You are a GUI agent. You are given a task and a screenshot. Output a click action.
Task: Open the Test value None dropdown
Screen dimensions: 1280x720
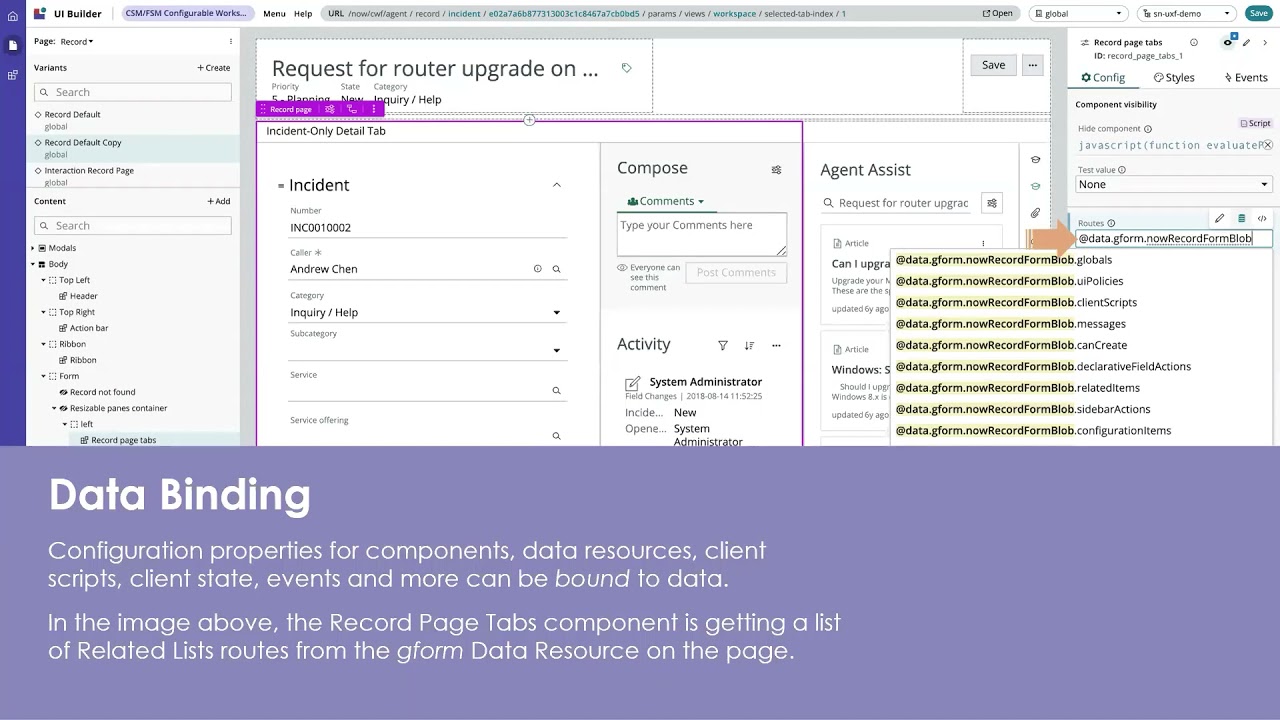pyautogui.click(x=1173, y=184)
